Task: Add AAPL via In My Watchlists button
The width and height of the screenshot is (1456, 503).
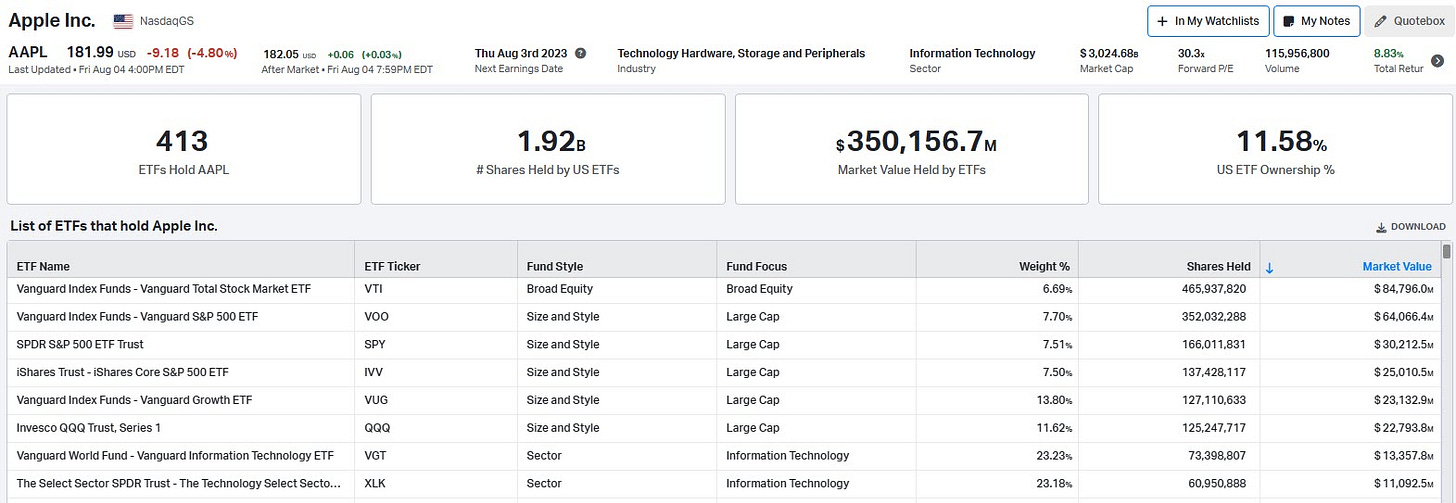Action: tap(1208, 21)
